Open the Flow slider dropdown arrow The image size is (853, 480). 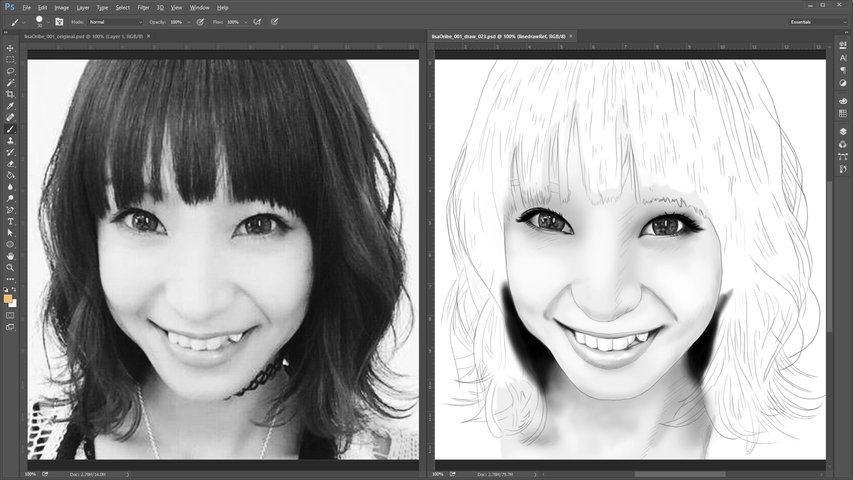point(245,22)
